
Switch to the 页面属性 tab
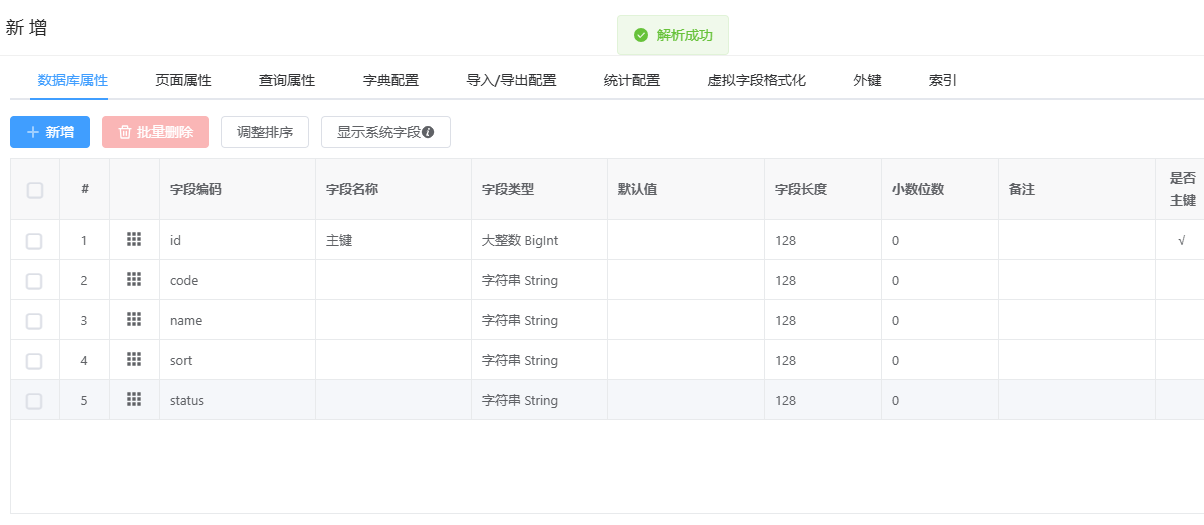pyautogui.click(x=183, y=81)
